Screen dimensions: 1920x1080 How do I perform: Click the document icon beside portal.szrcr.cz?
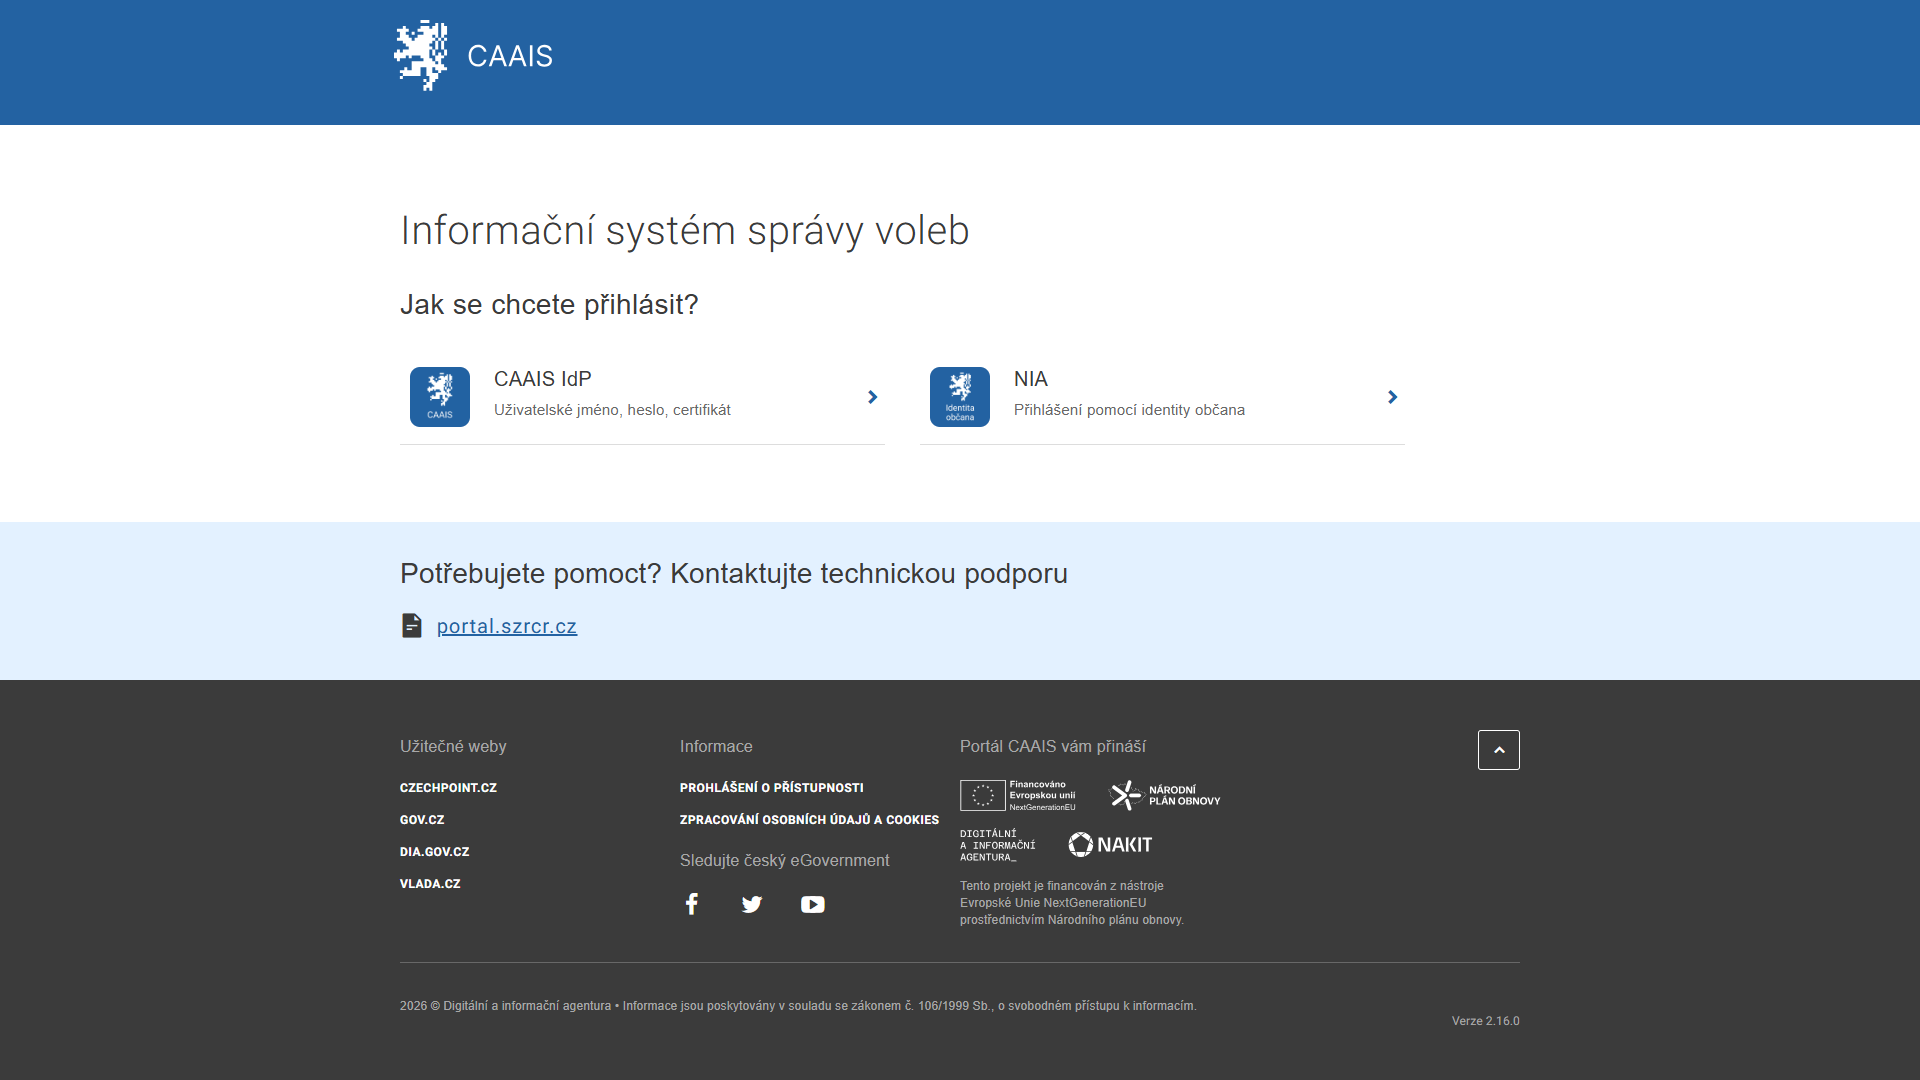412,626
